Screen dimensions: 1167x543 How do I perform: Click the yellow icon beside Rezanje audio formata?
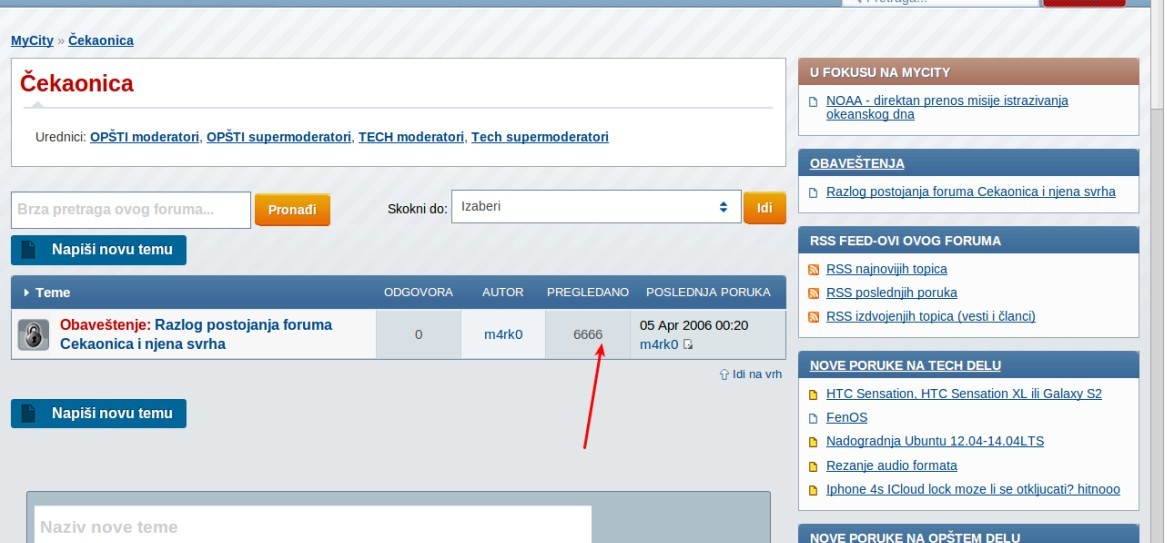tap(813, 466)
